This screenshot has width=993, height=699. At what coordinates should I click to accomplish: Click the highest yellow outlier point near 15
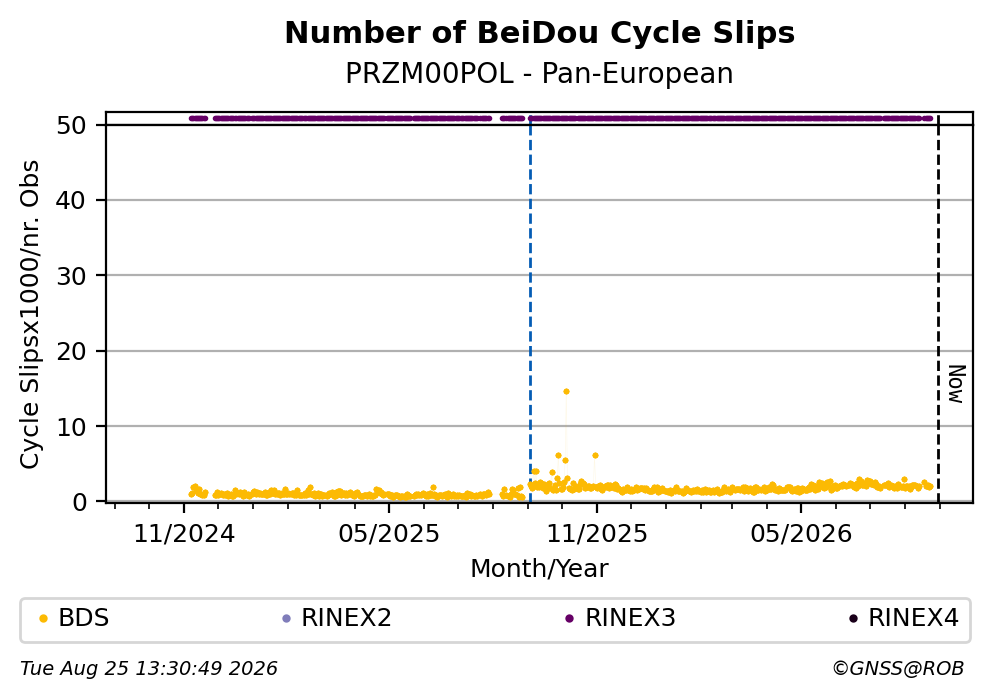click(566, 392)
